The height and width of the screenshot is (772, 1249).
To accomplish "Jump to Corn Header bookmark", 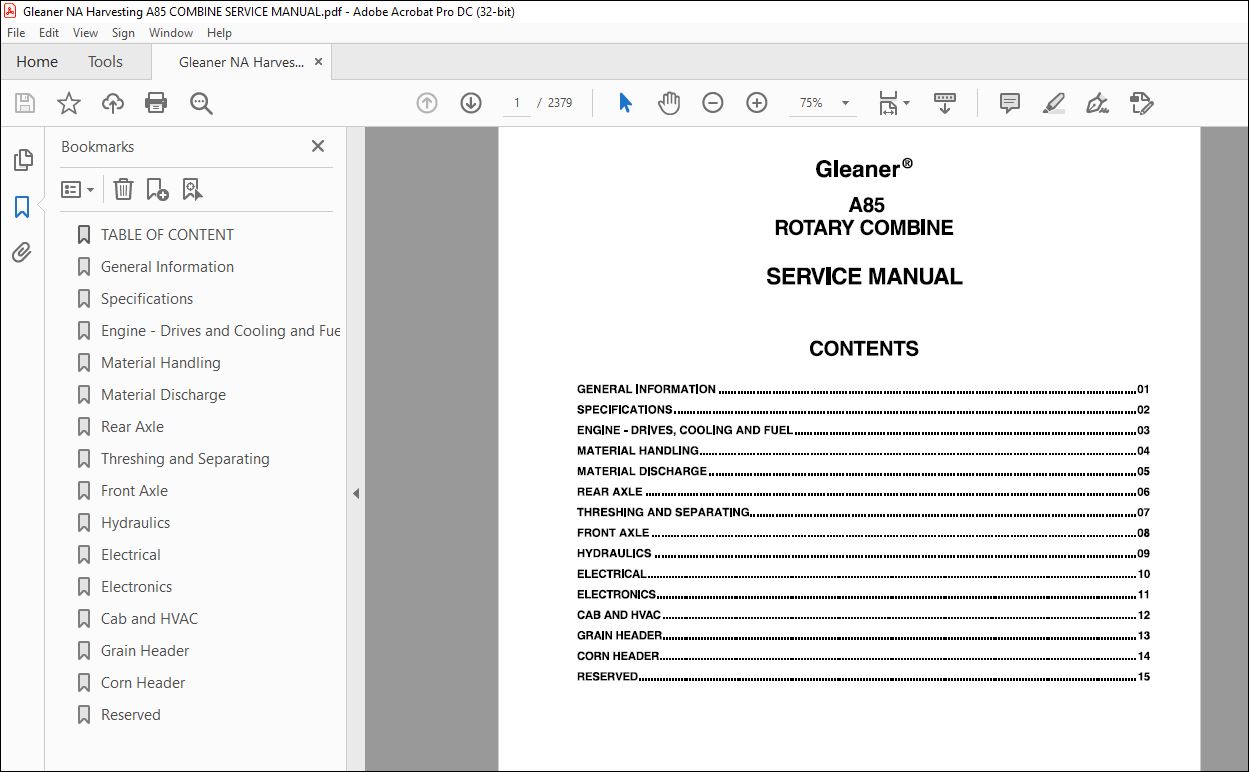I will 143,683.
